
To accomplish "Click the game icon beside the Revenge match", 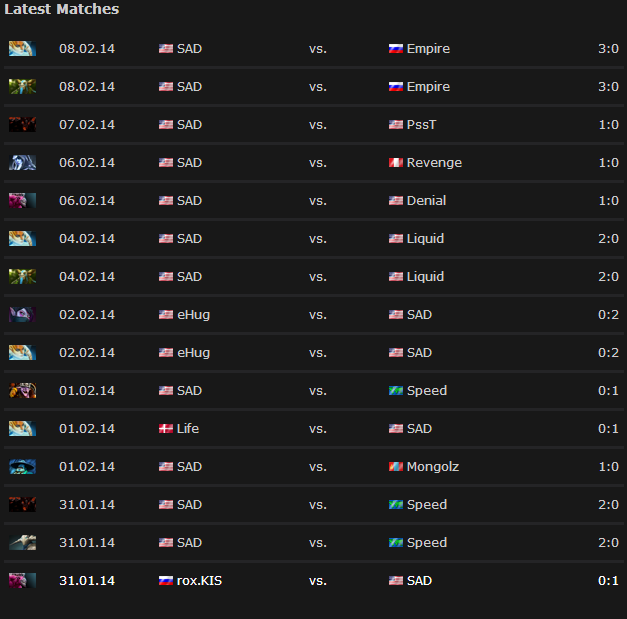I will 22,163.
